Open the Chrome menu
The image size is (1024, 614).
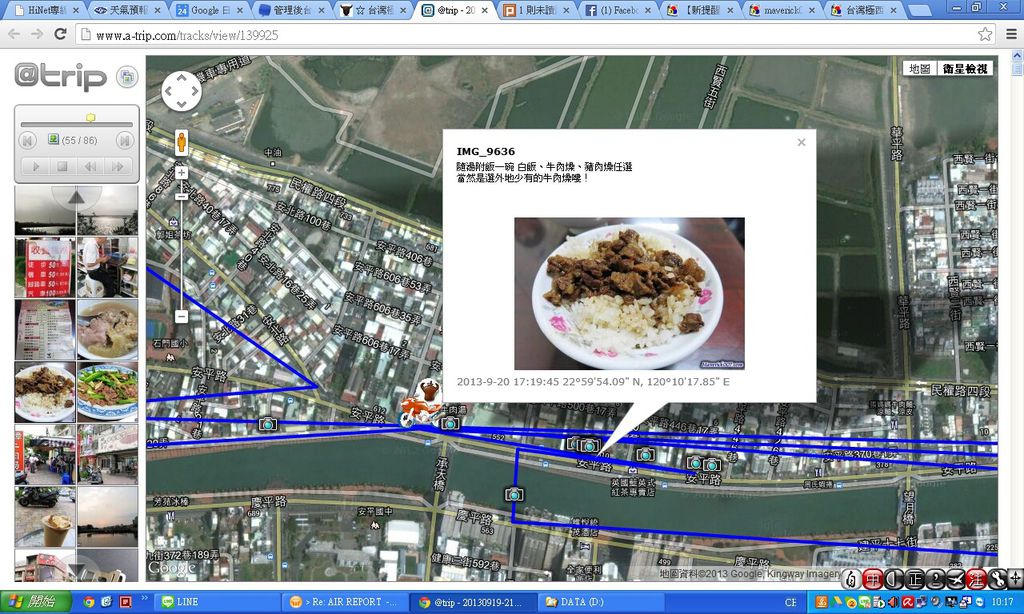1011,35
